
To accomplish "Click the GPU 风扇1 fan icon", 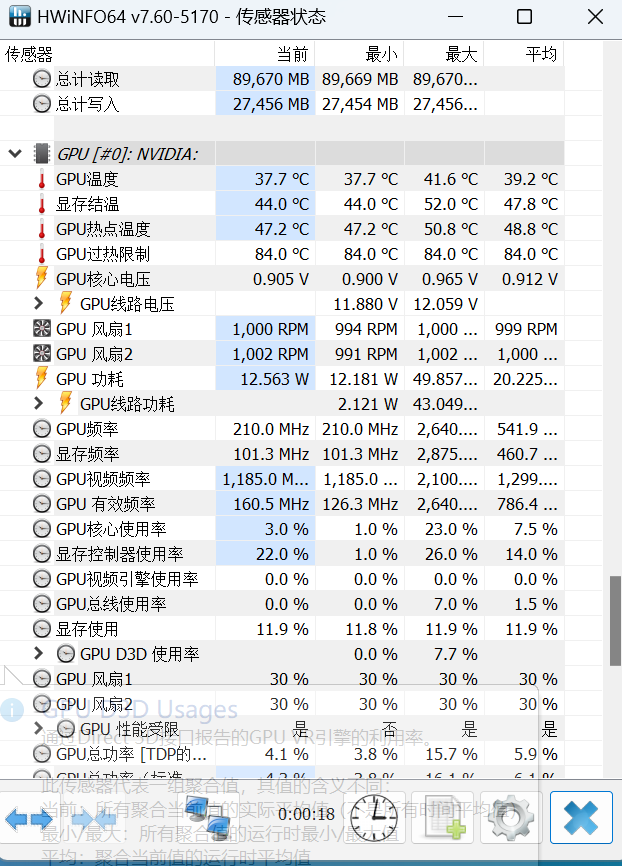I will tap(42, 328).
